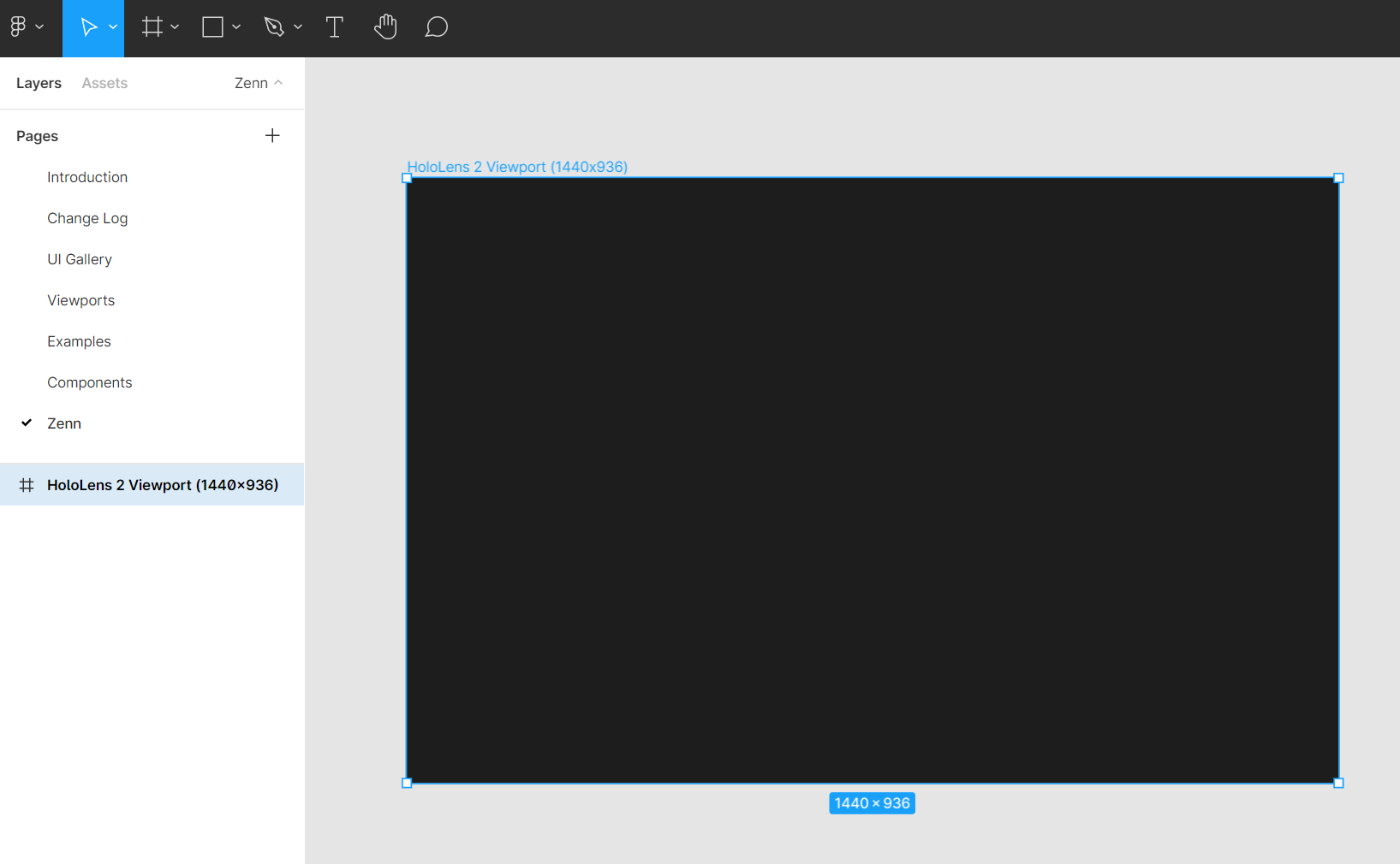The width and height of the screenshot is (1400, 864).
Task: Open Pen tool dropdown chevron
Action: (298, 27)
